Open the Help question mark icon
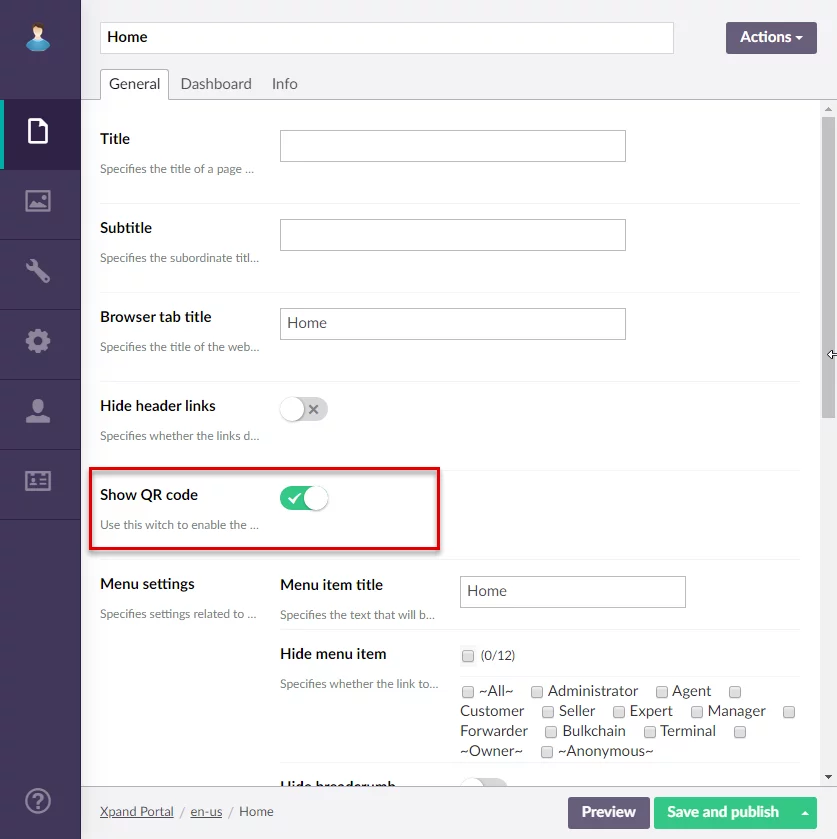Screen dimensions: 837x839 38,801
